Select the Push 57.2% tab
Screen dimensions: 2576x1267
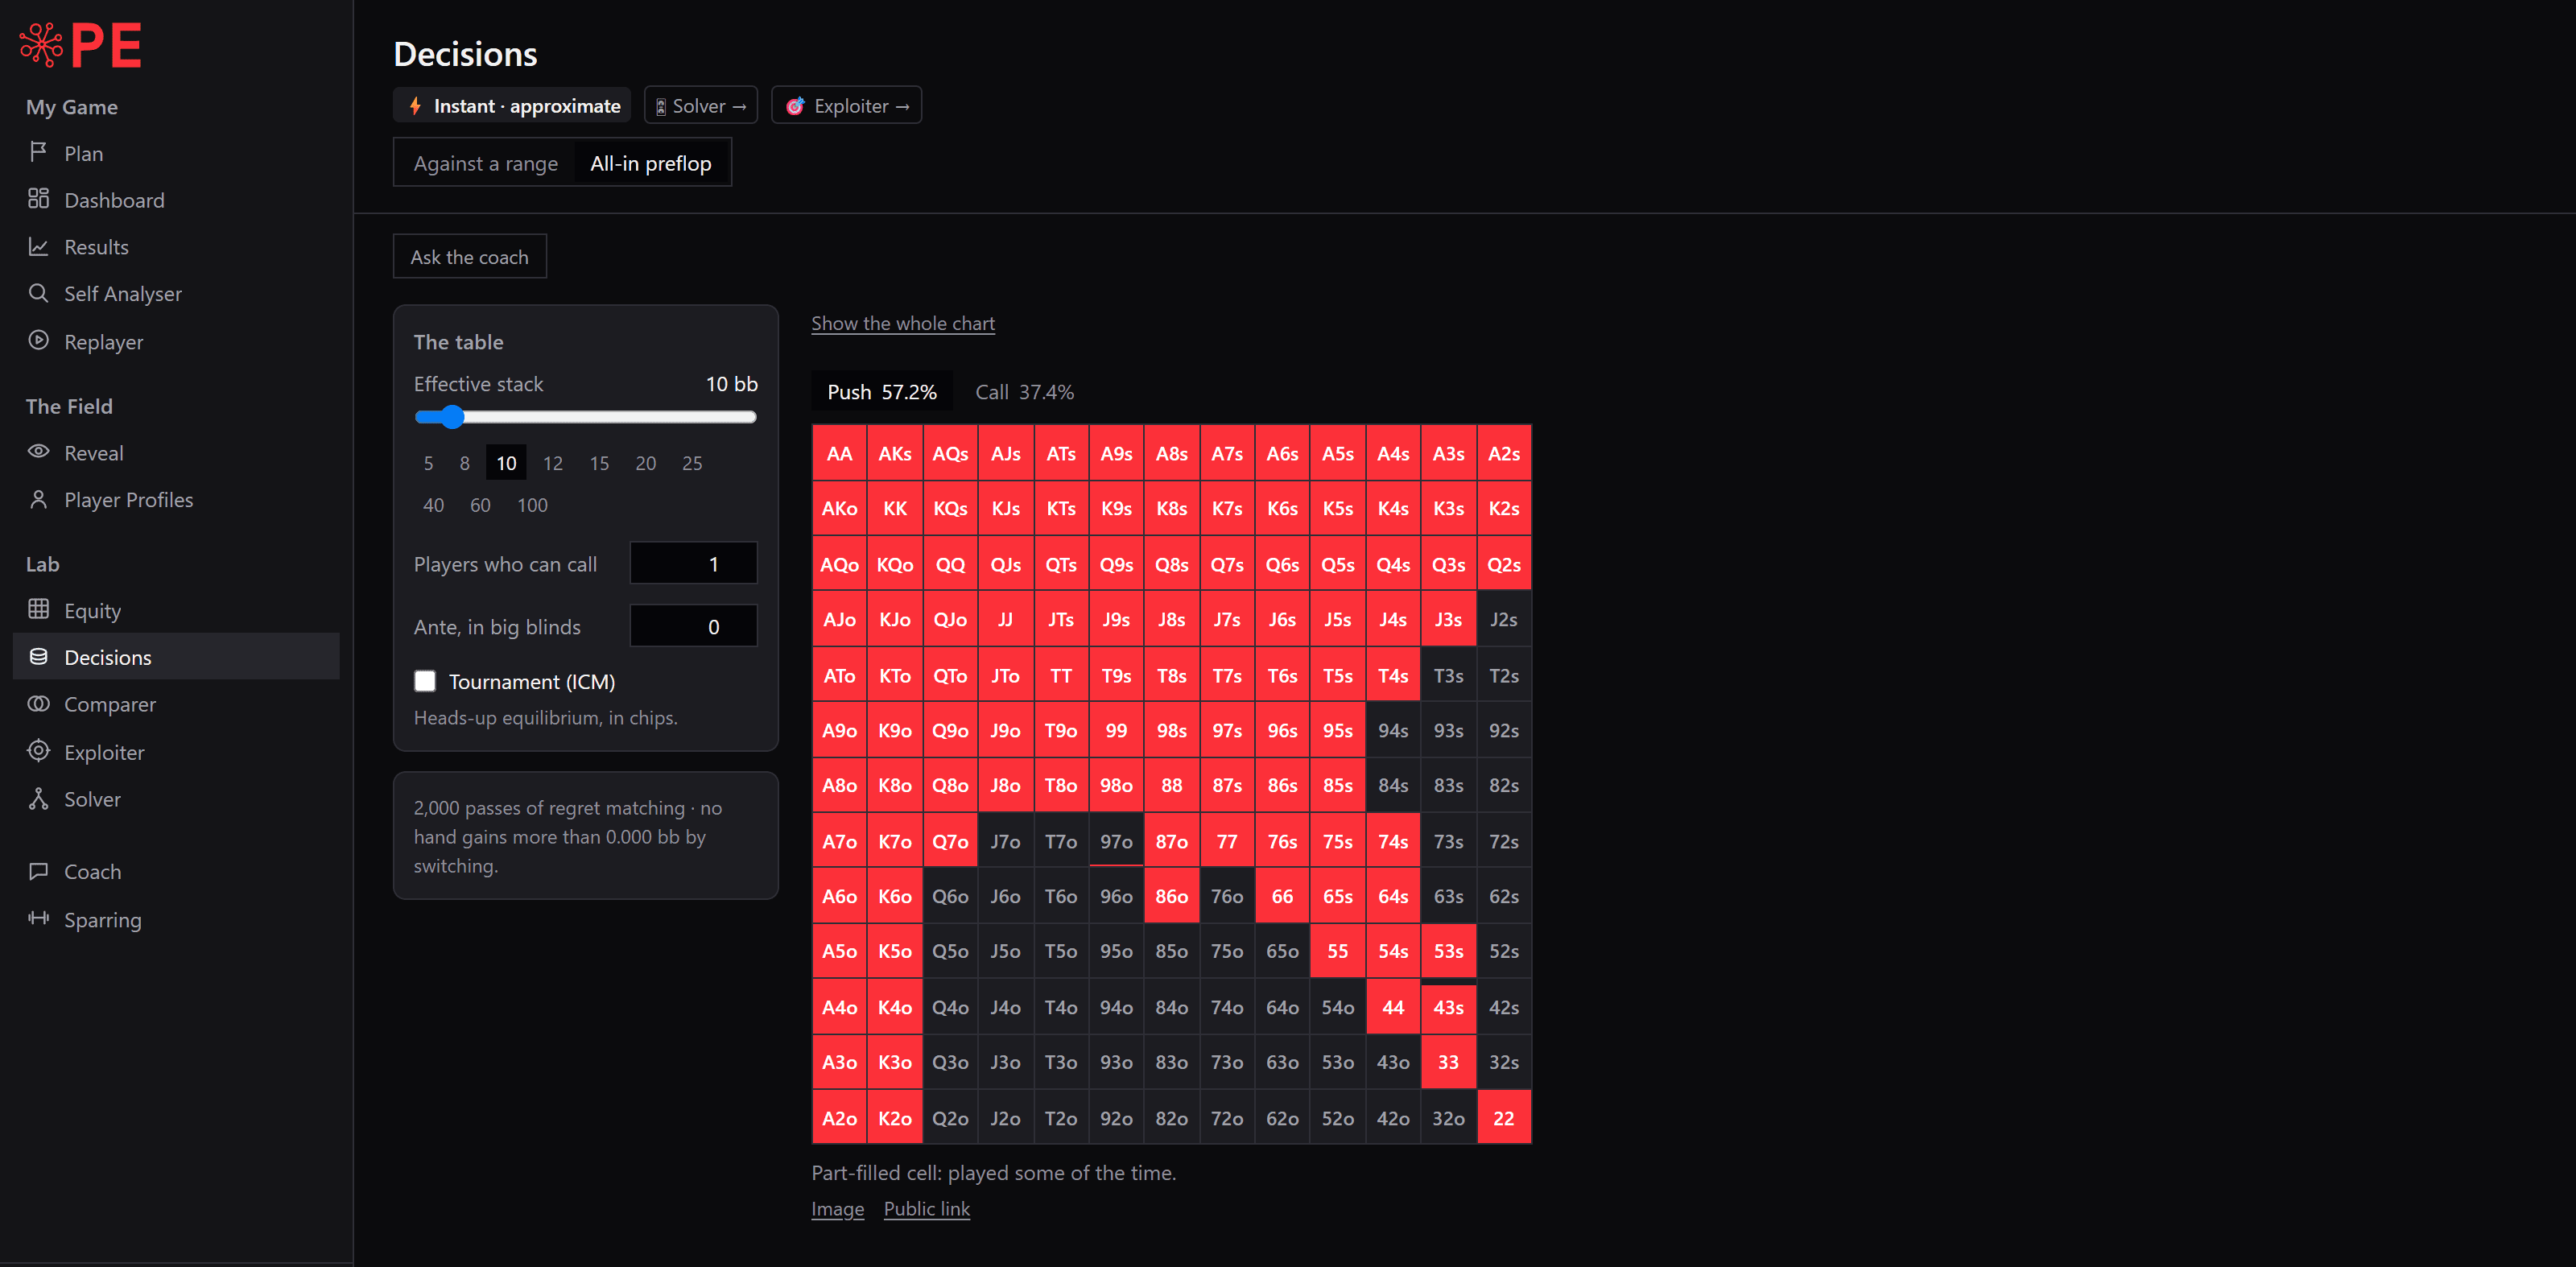point(881,392)
